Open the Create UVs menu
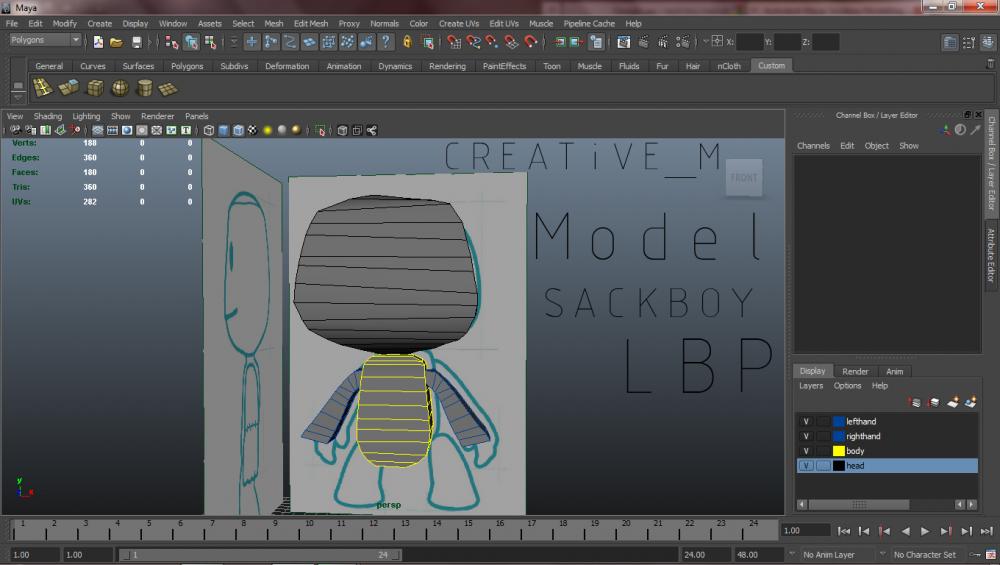 [x=459, y=24]
